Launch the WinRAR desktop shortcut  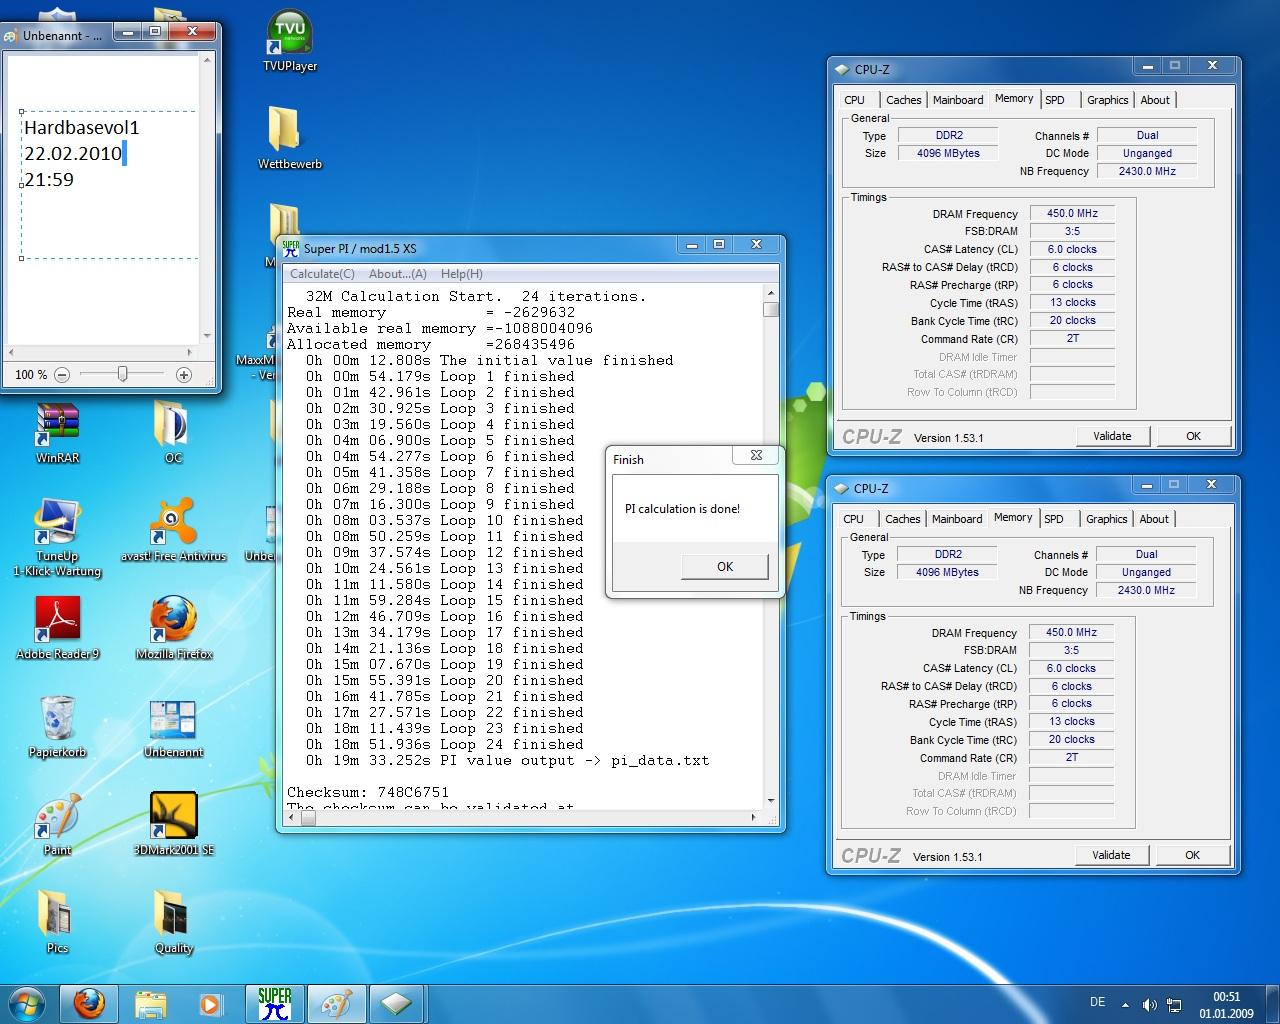[57, 431]
